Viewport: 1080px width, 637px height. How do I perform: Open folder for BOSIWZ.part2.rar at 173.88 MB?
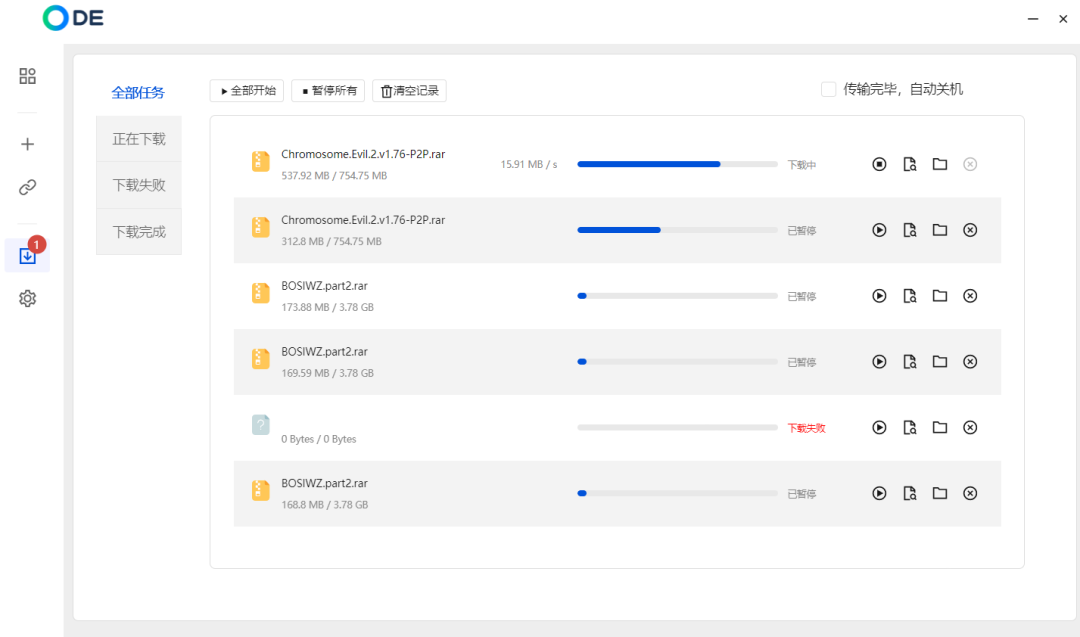940,296
